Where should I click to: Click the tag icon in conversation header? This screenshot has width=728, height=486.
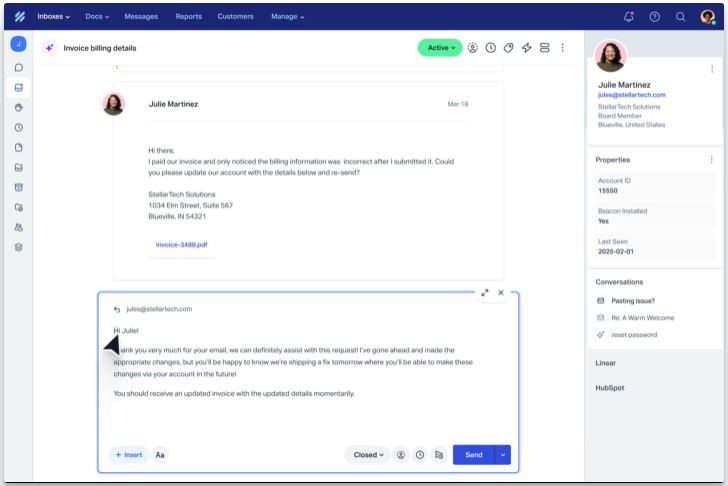tap(509, 48)
